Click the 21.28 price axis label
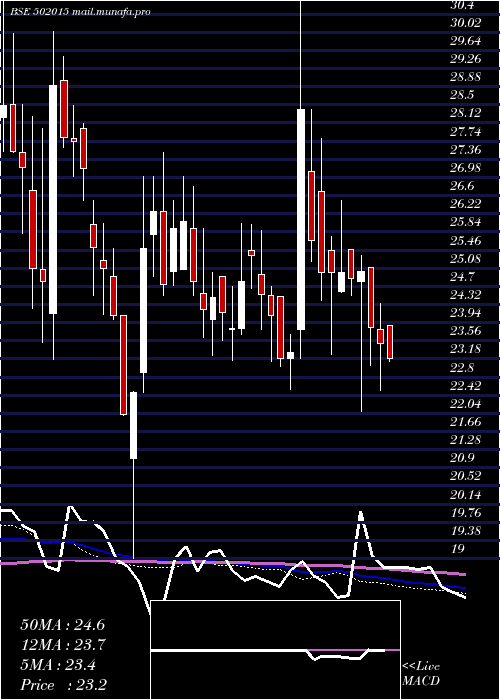Image resolution: width=500 pixels, height=700 pixels. pyautogui.click(x=465, y=439)
